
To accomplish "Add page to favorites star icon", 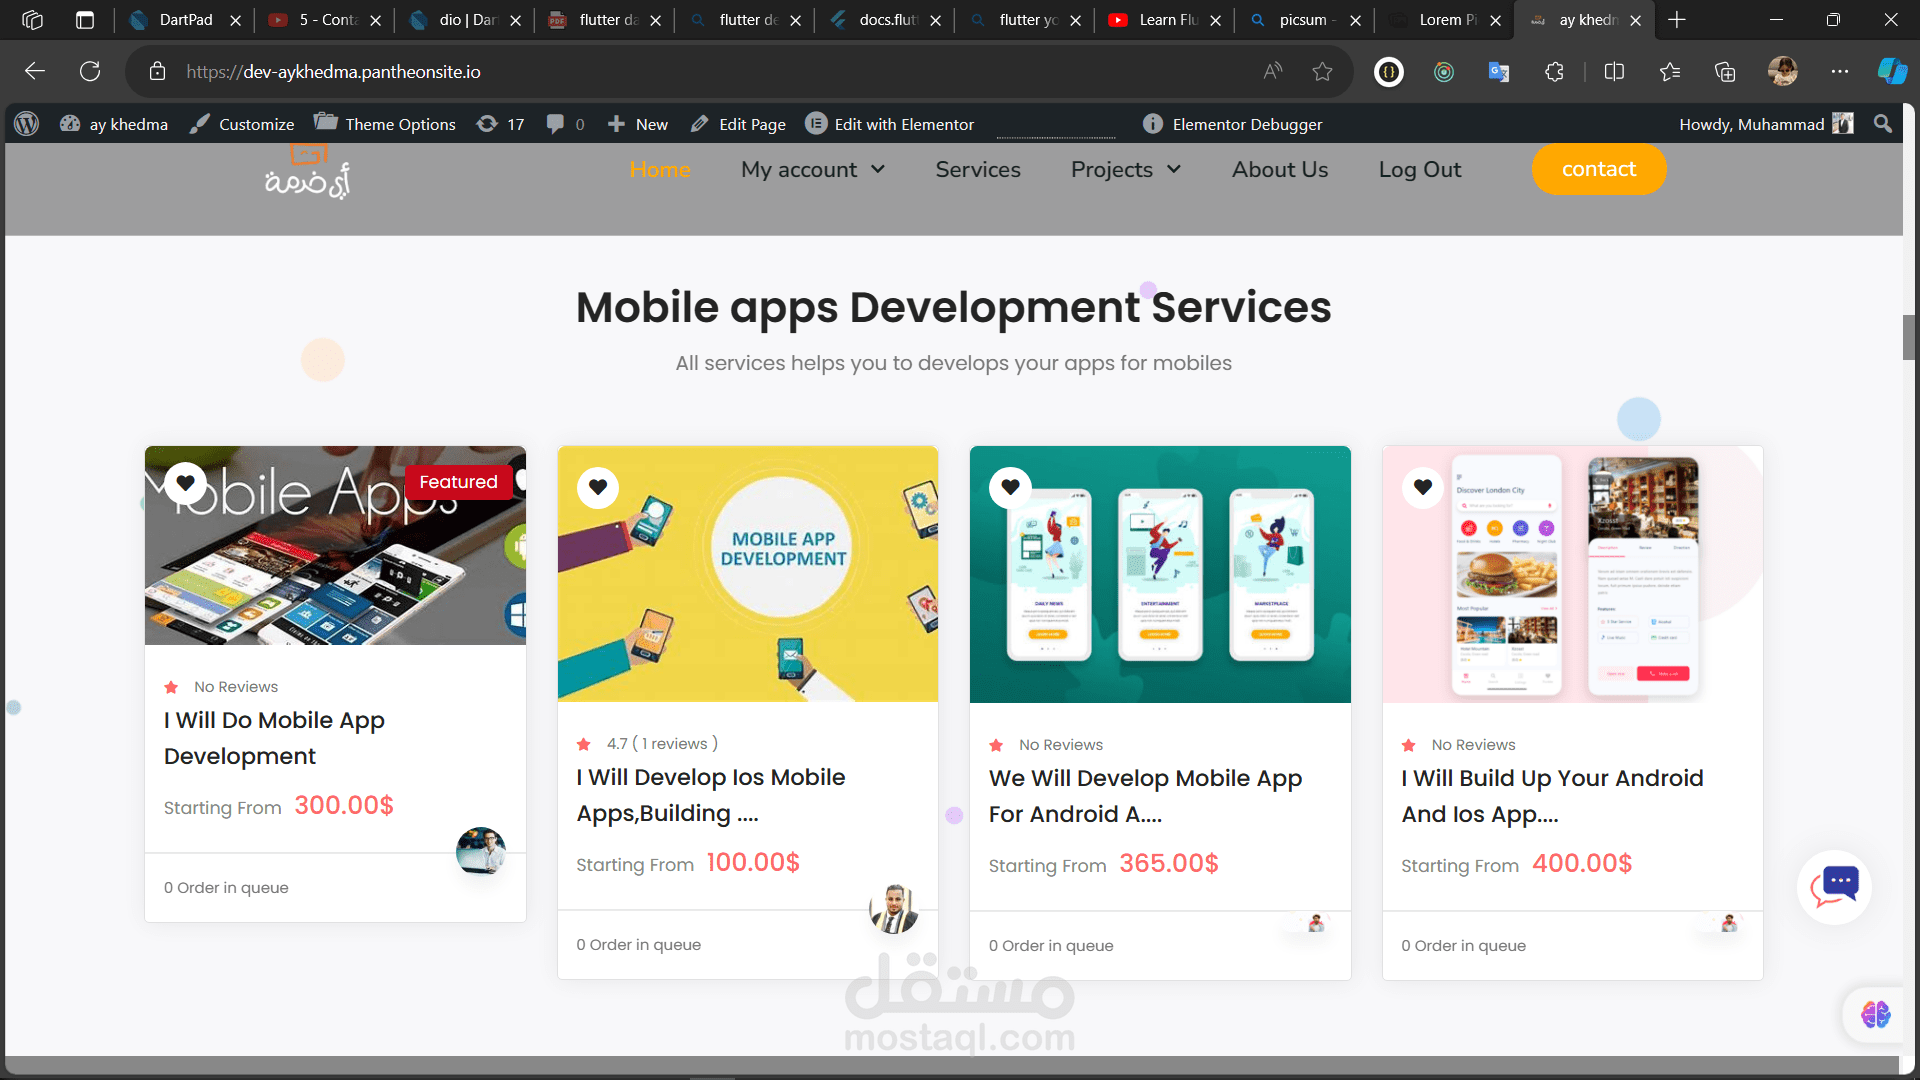I will pyautogui.click(x=1322, y=71).
